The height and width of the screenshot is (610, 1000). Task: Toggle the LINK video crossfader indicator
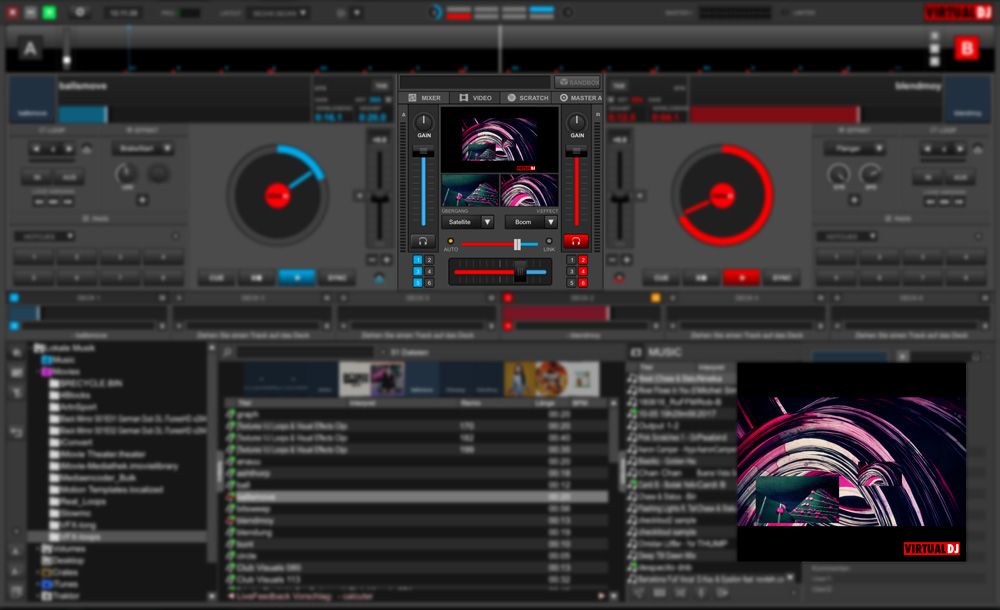[x=549, y=241]
